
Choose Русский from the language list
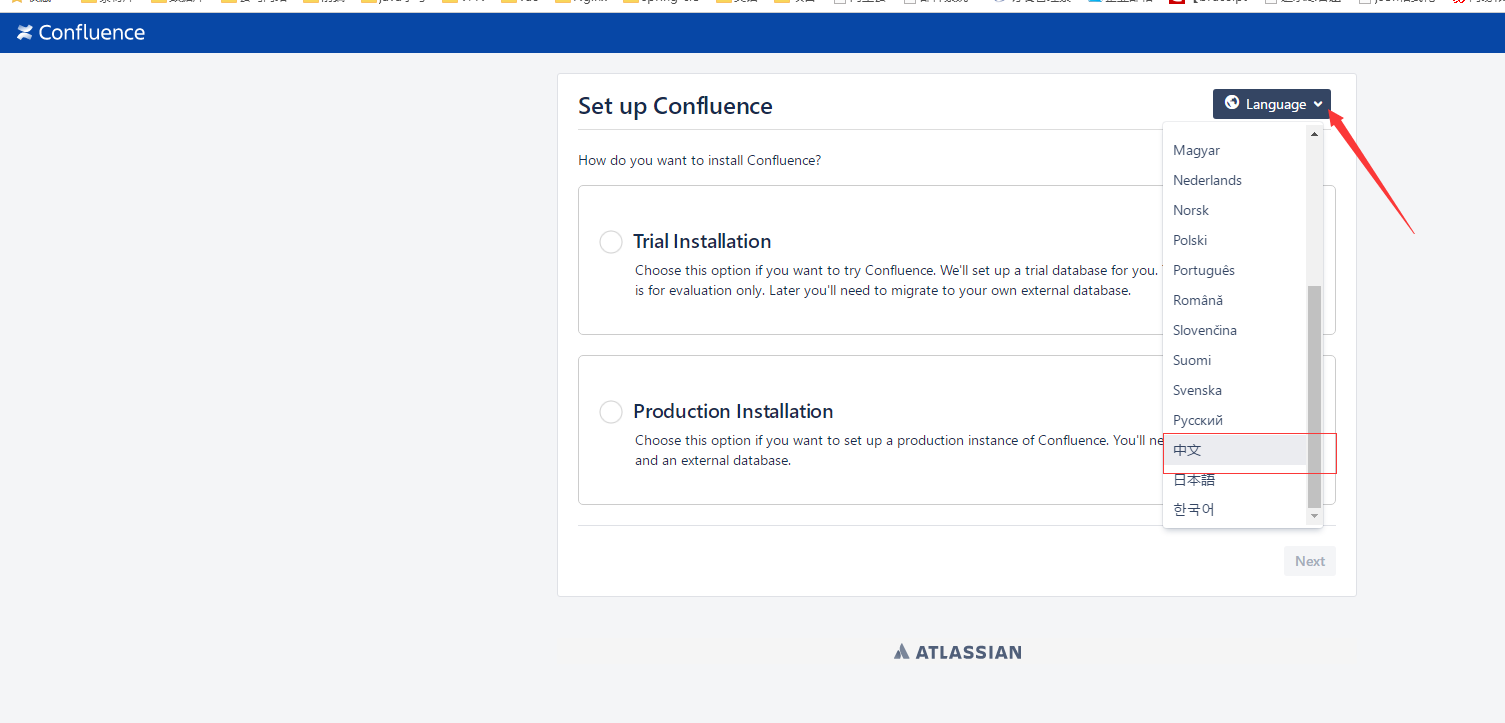pyautogui.click(x=1235, y=420)
